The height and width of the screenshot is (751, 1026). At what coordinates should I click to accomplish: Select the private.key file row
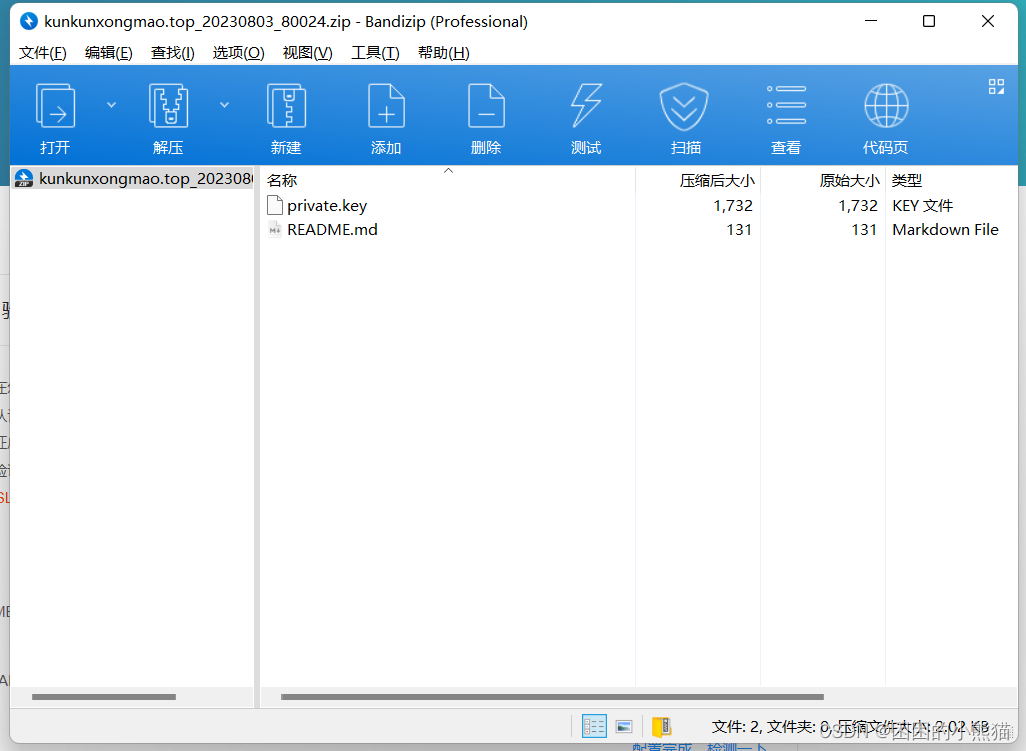[x=640, y=205]
